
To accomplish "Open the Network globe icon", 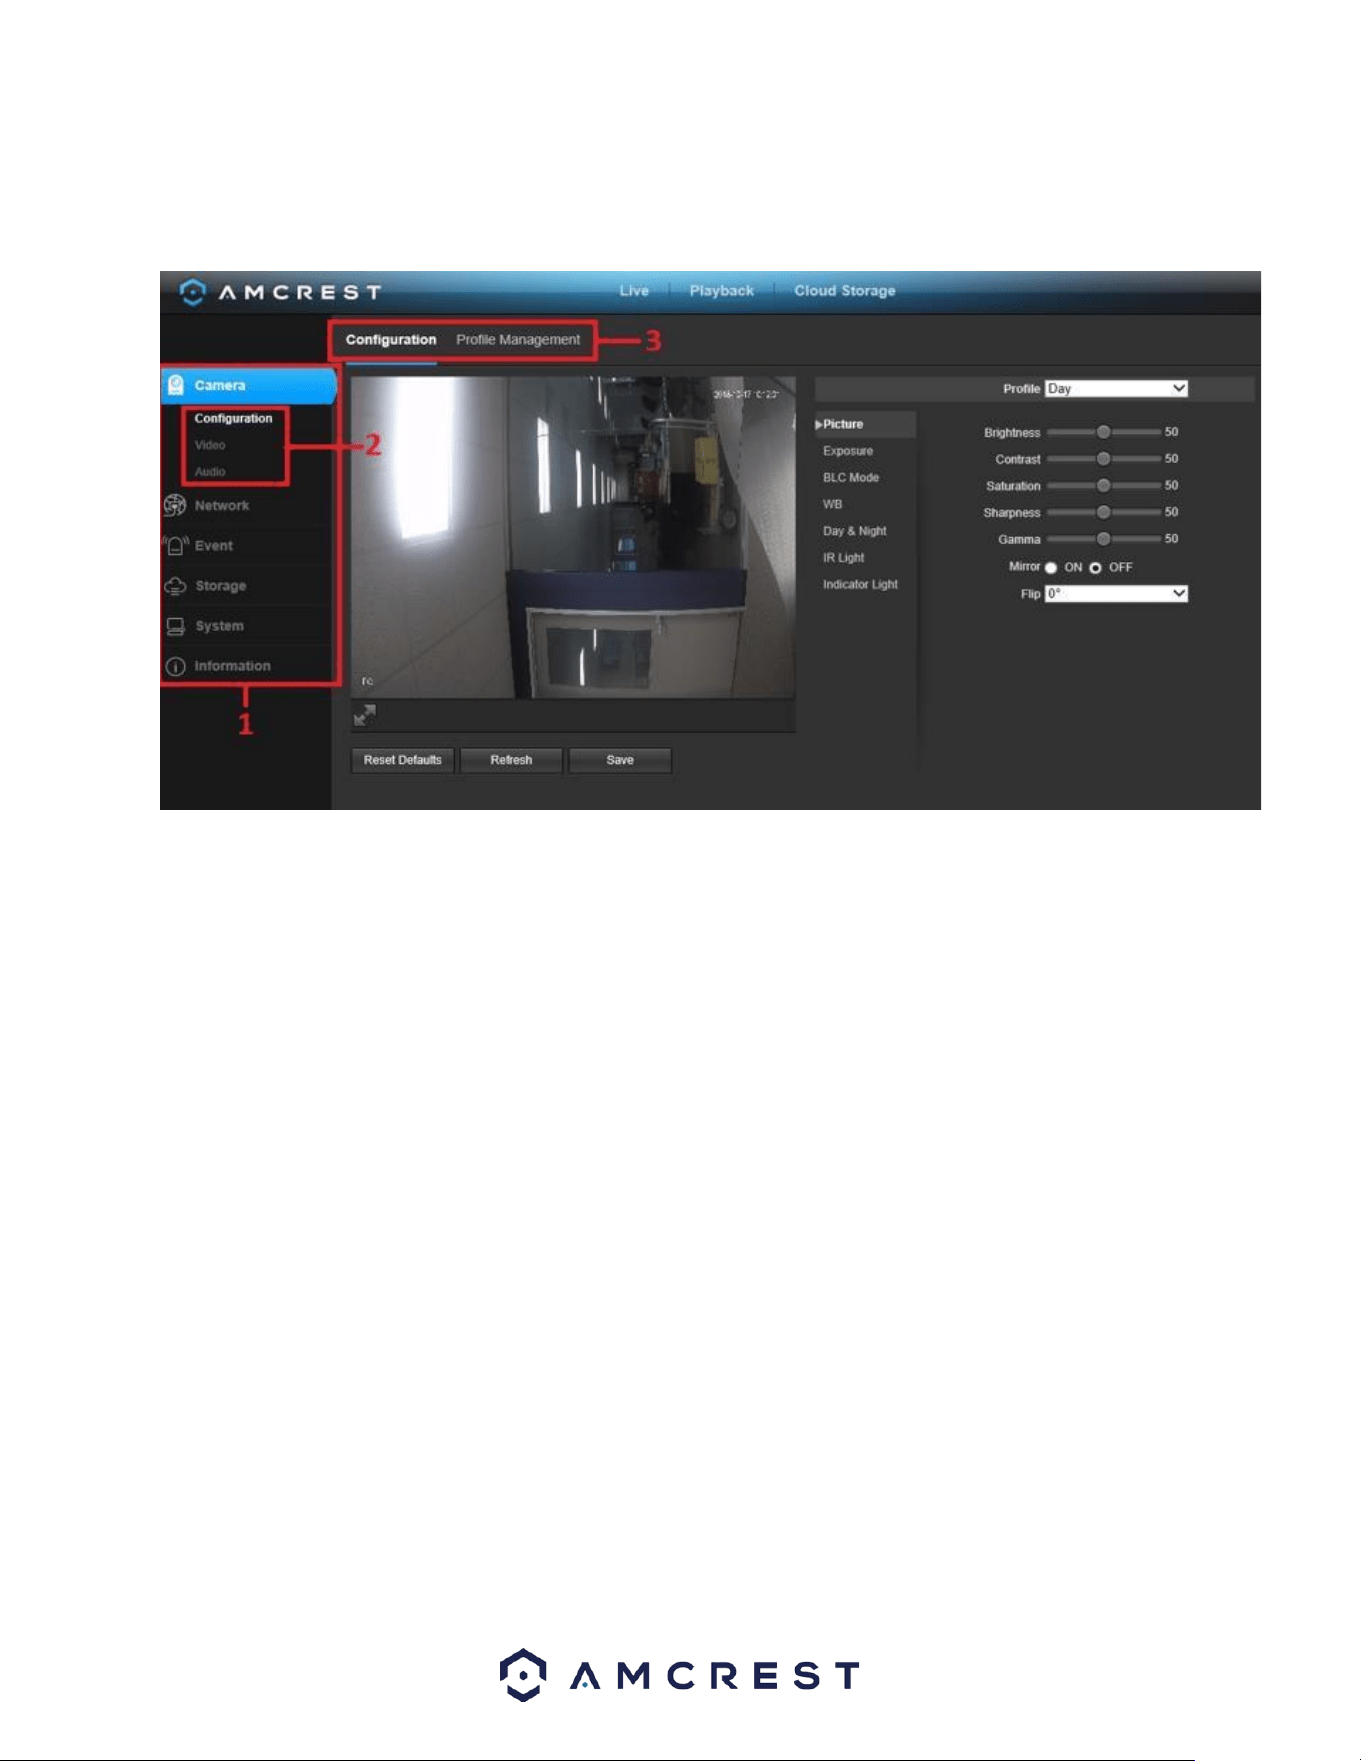I will tap(175, 505).
